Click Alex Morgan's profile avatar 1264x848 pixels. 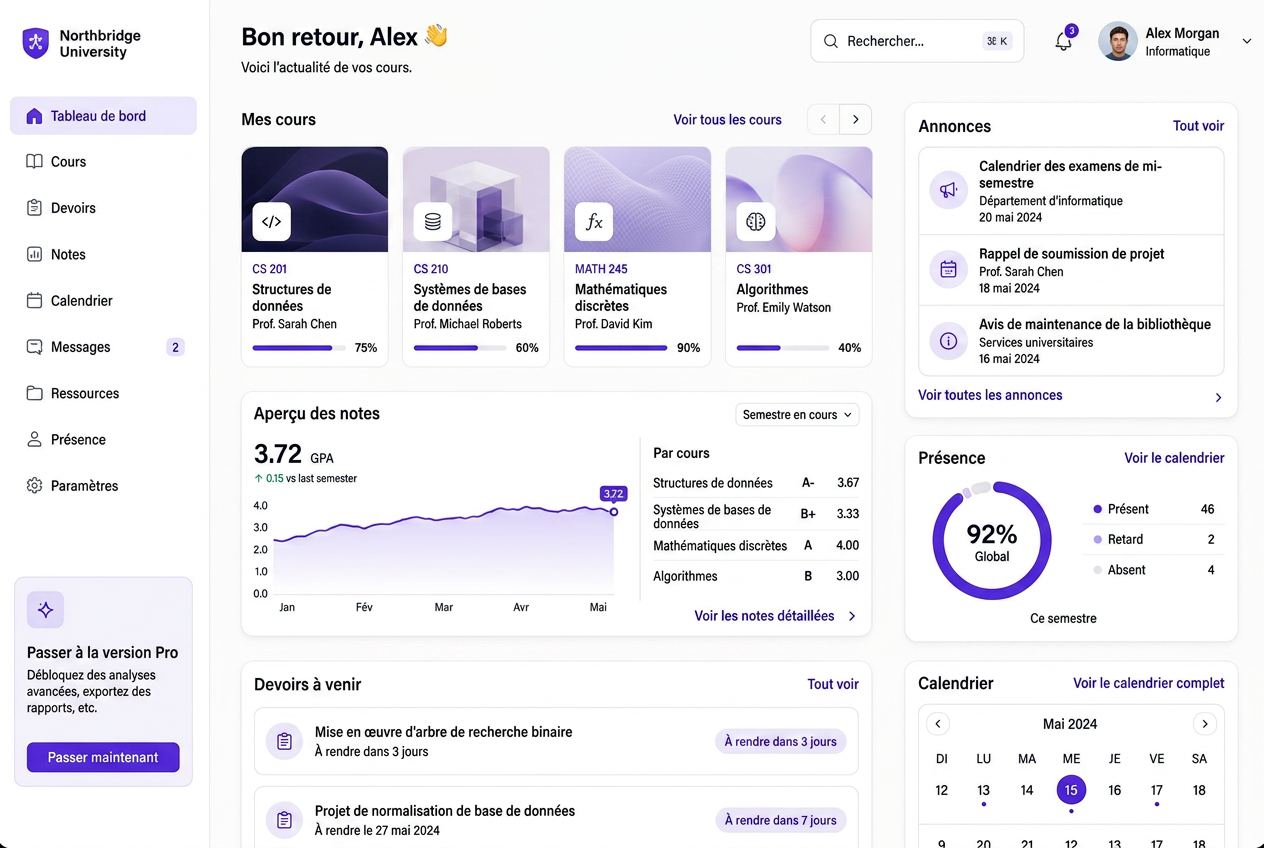click(x=1118, y=42)
